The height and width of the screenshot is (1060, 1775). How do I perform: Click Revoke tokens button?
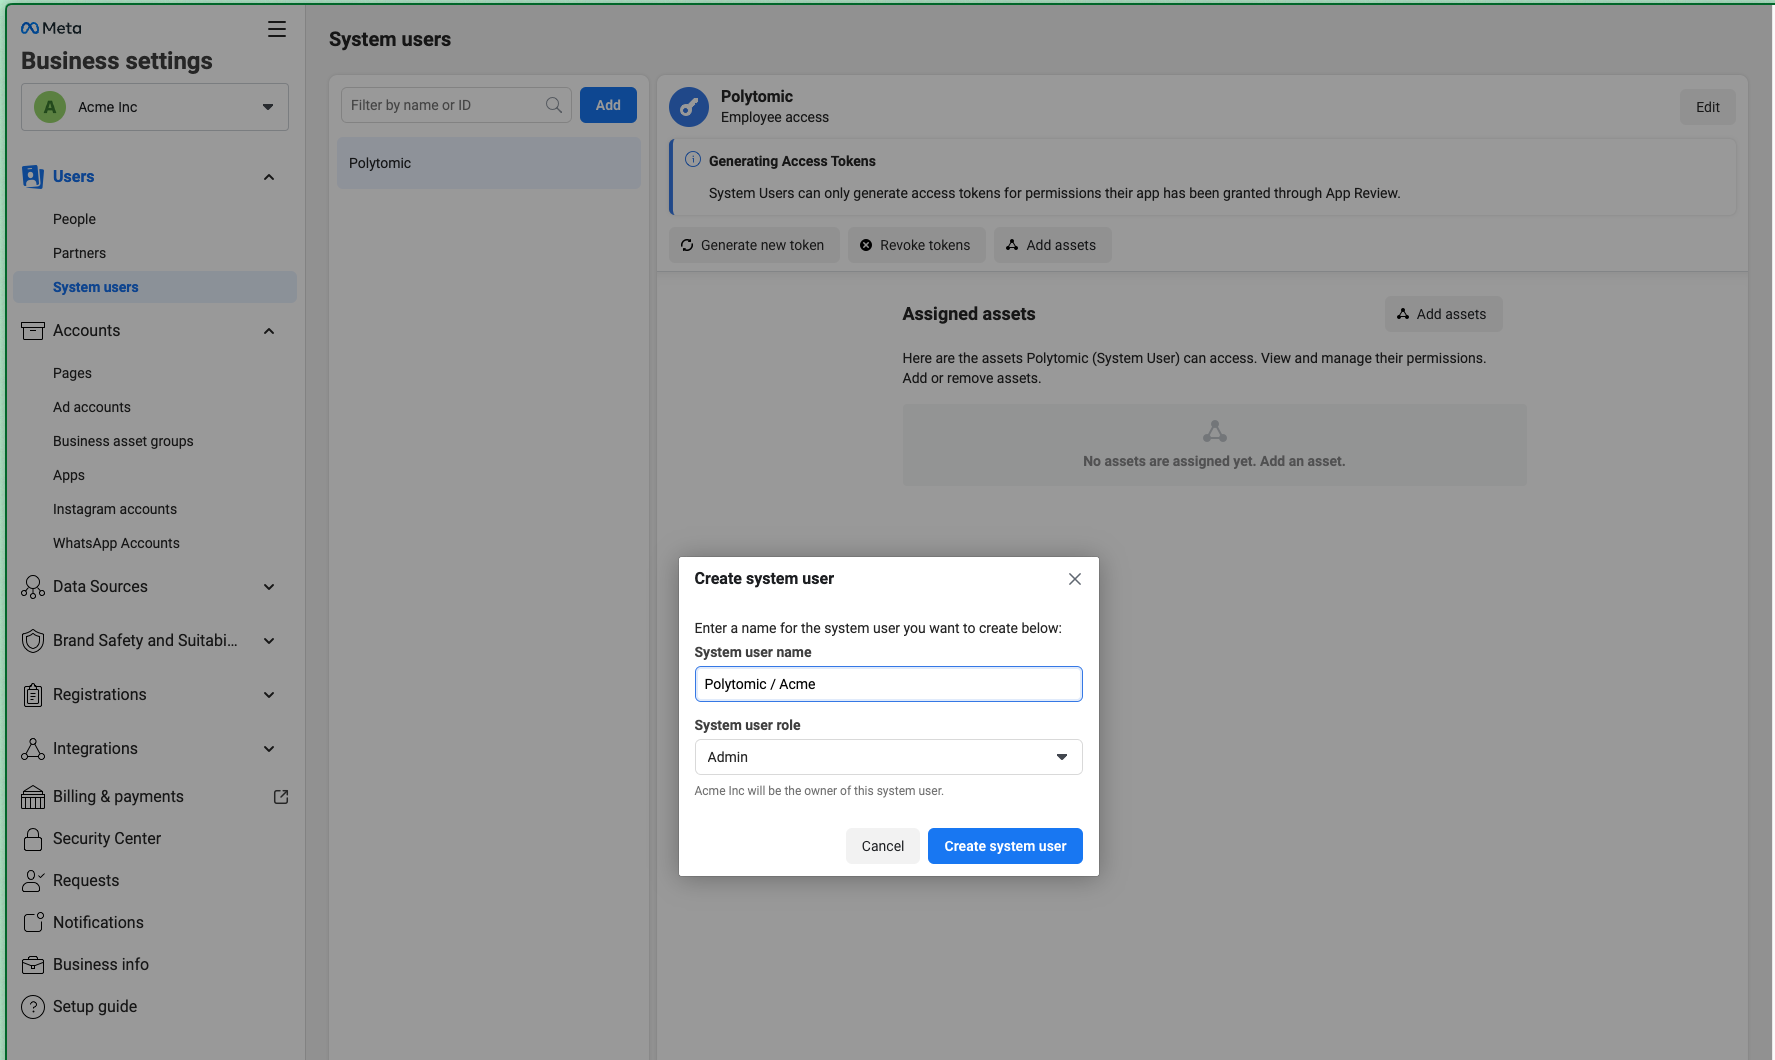click(x=916, y=245)
